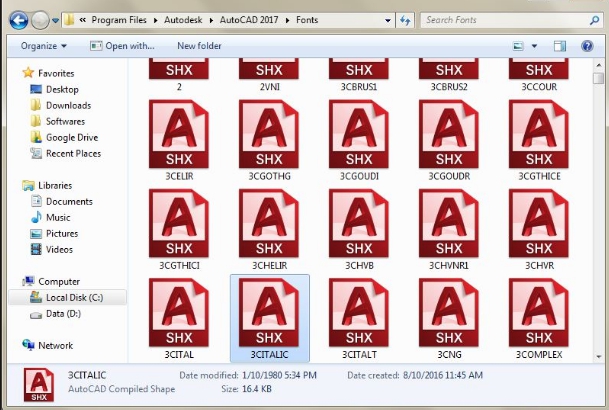Refresh the Fonts folder view
The width and height of the screenshot is (609, 410).
pyautogui.click(x=405, y=20)
